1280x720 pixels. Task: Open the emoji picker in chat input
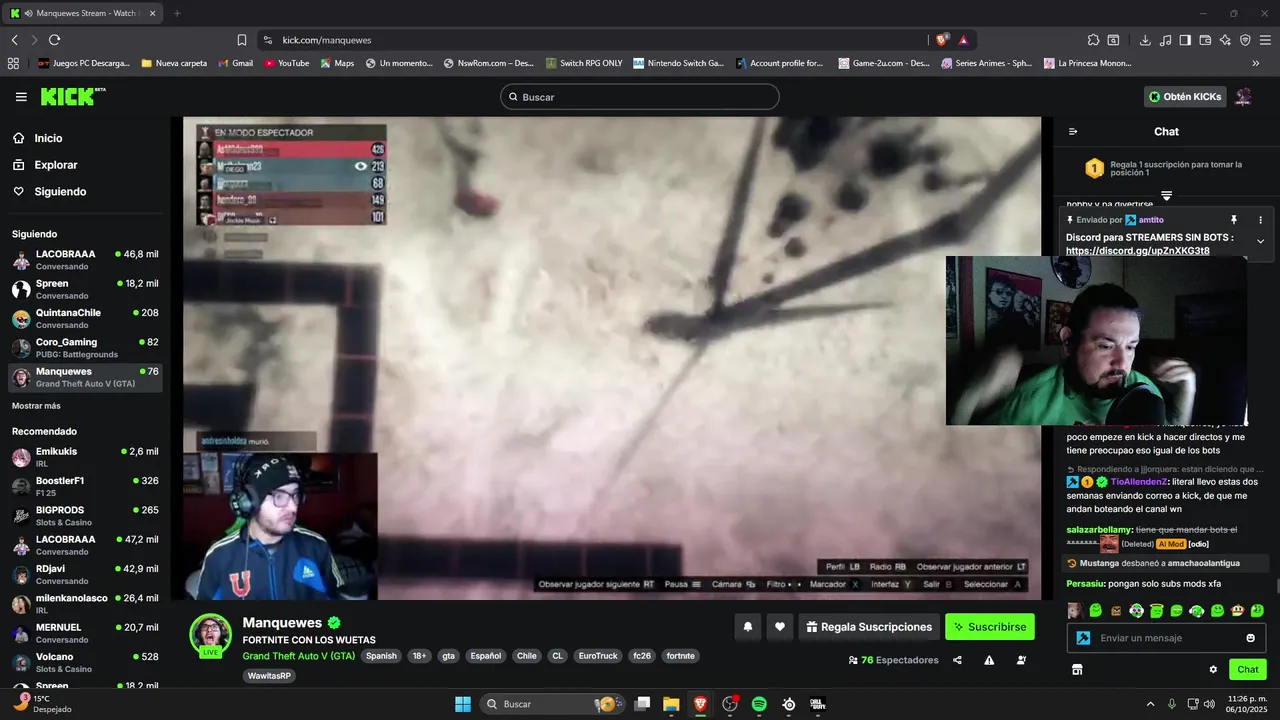(x=1251, y=638)
